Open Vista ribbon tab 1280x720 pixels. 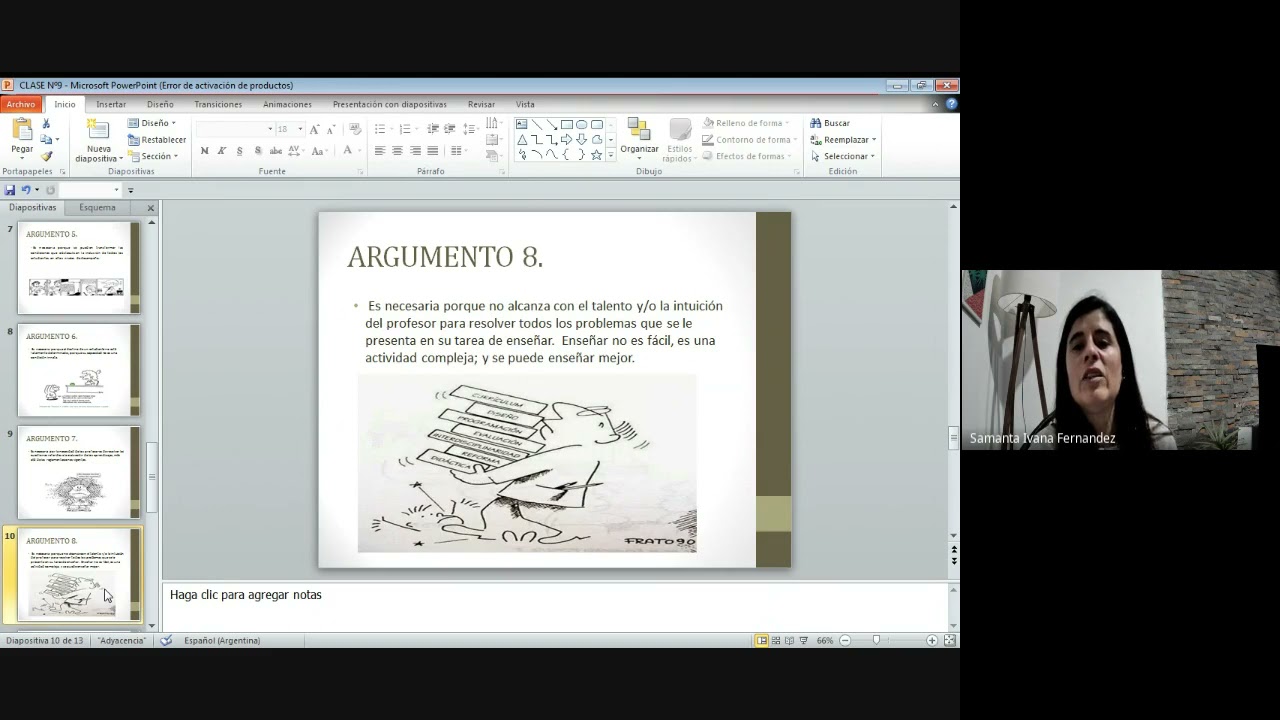[525, 104]
